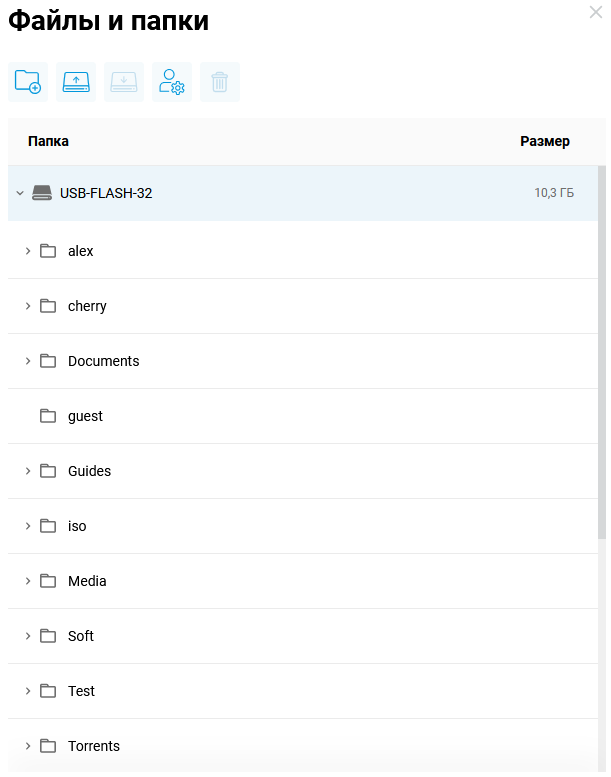This screenshot has height=777, width=611.
Task: Expand the Torrents folder chevron
Action: (x=28, y=746)
